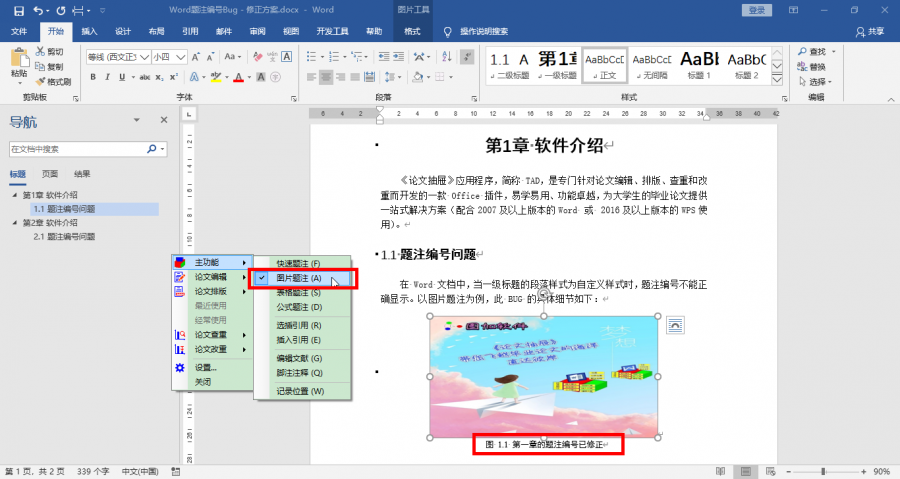Click the italic I icon

tap(107, 77)
